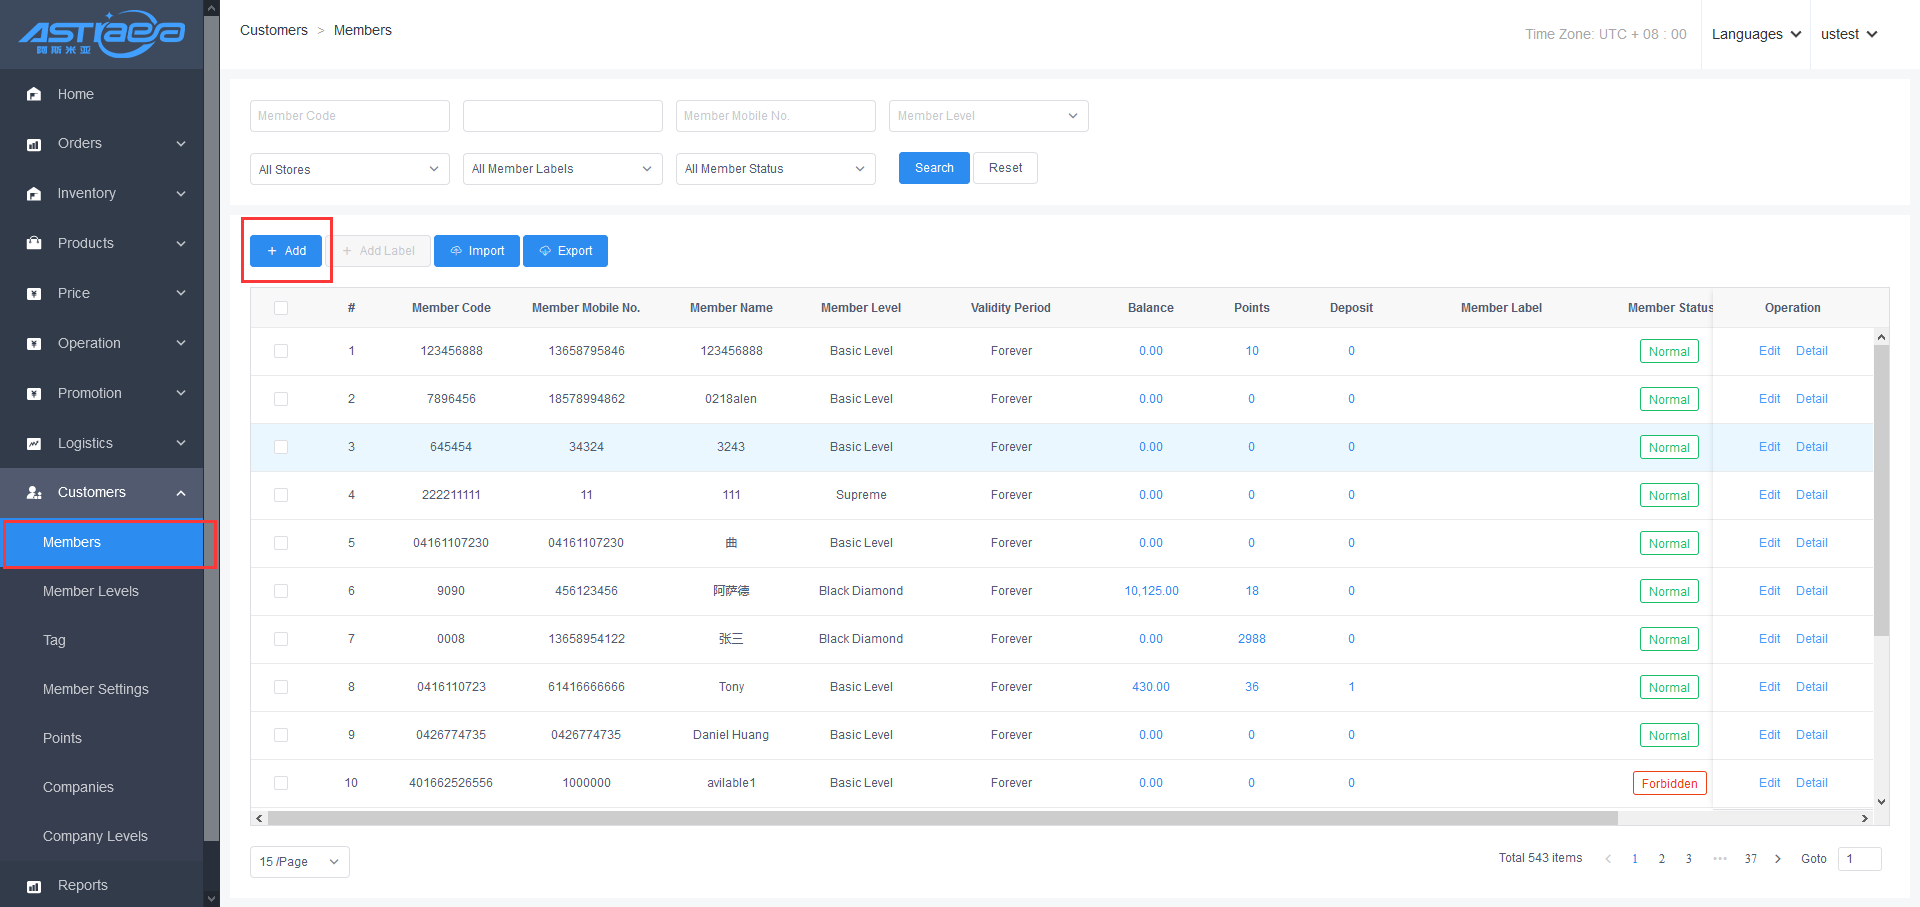Expand the All Stores dropdown
Viewport: 1920px width, 907px height.
(x=349, y=169)
